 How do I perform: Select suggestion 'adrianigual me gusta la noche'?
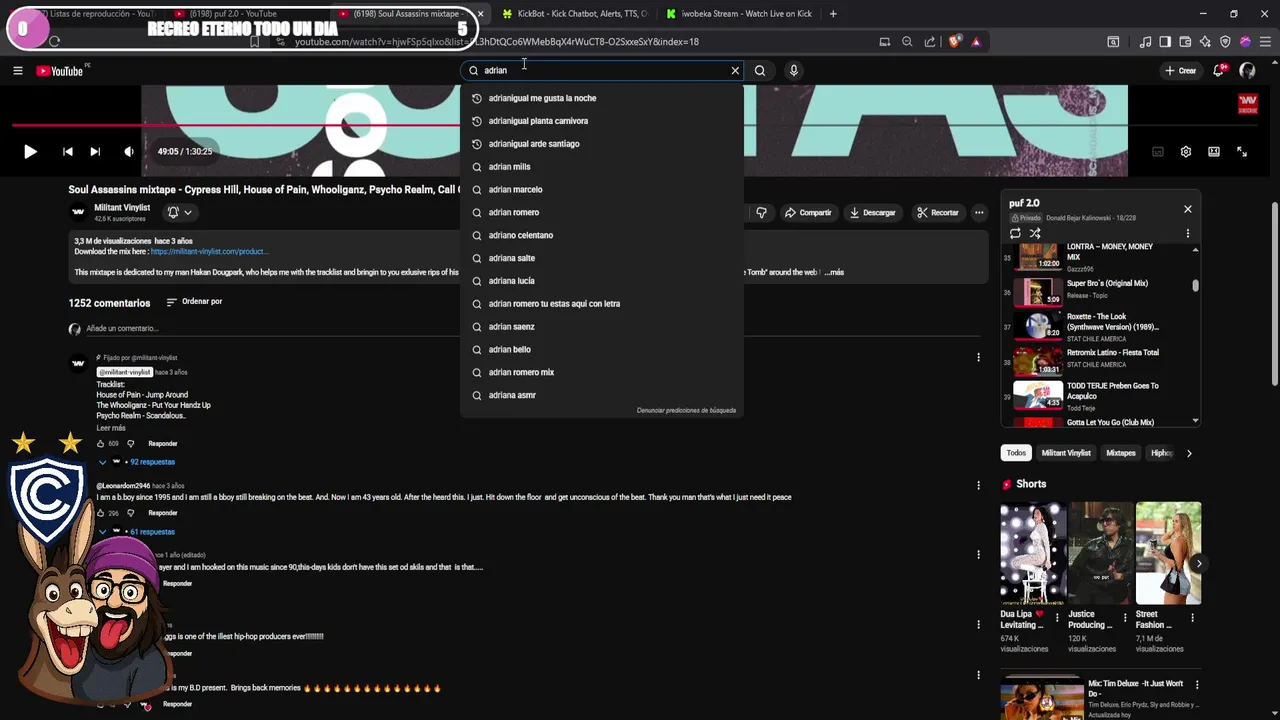coord(602,98)
